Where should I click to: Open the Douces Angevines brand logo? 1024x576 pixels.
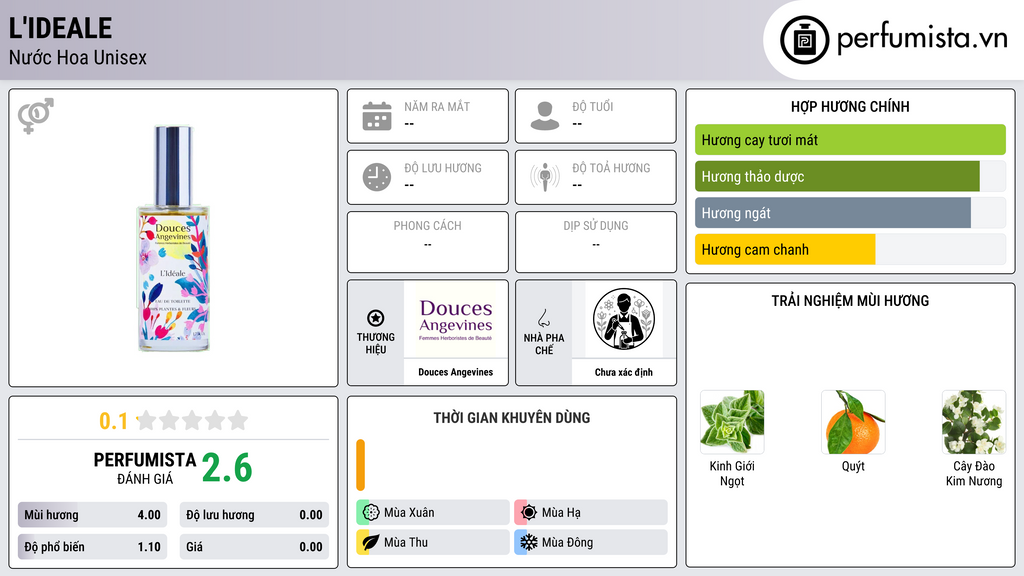click(456, 319)
